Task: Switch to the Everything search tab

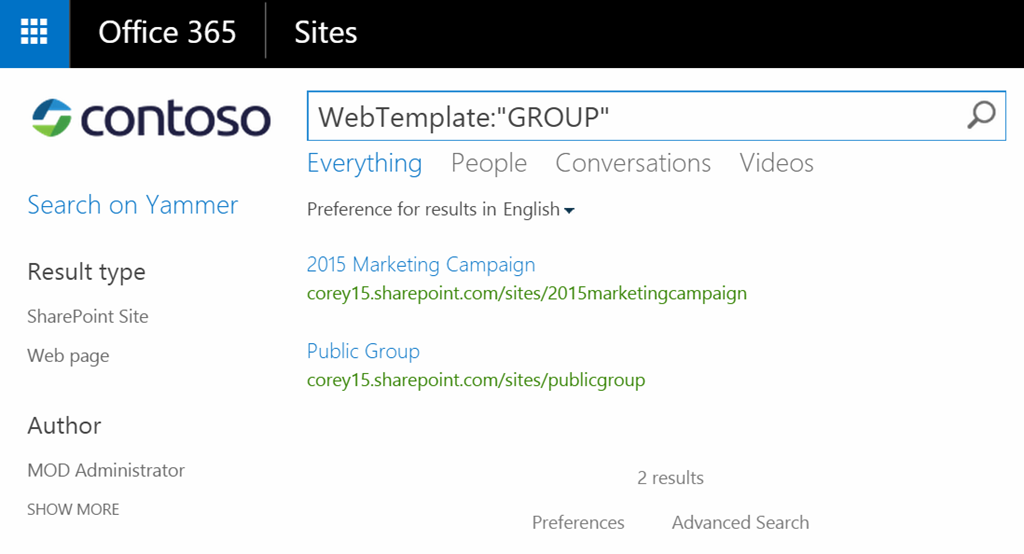Action: (x=364, y=163)
